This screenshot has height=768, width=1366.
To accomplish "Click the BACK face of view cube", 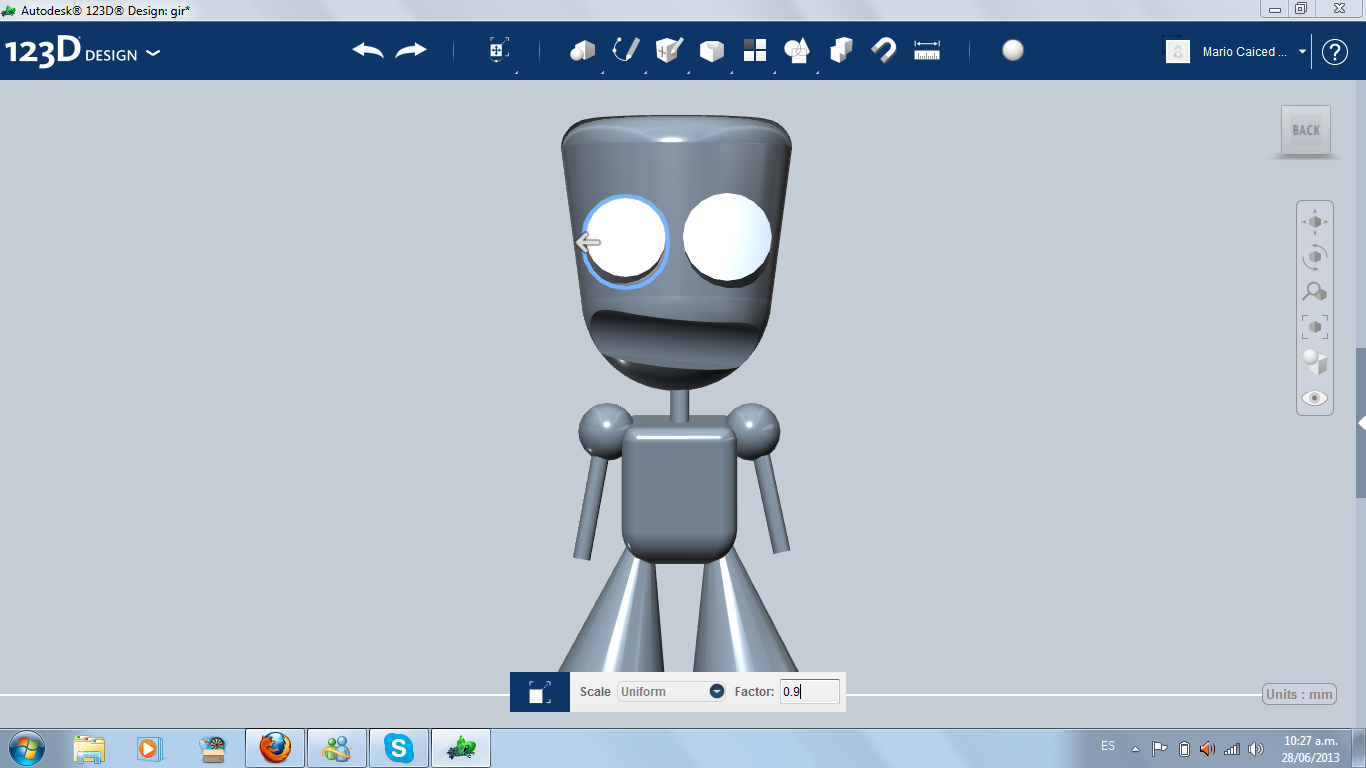I will pos(1306,130).
